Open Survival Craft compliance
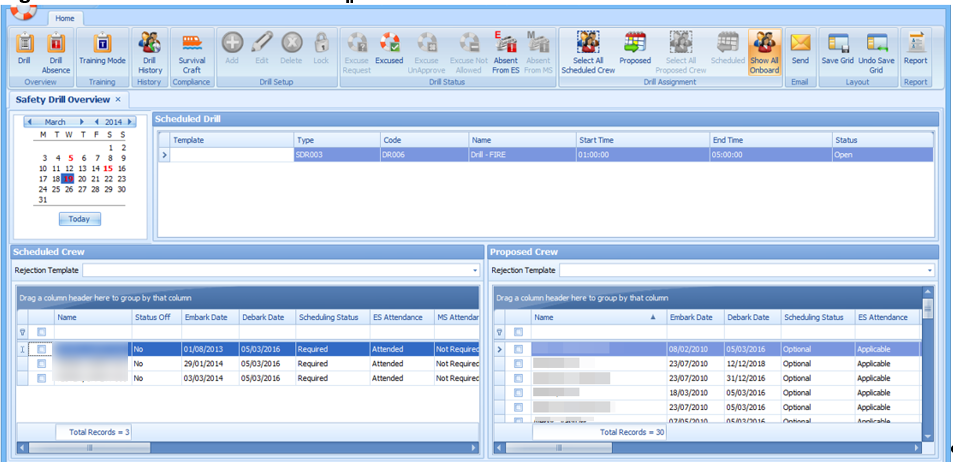953x462 pixels. [192, 52]
